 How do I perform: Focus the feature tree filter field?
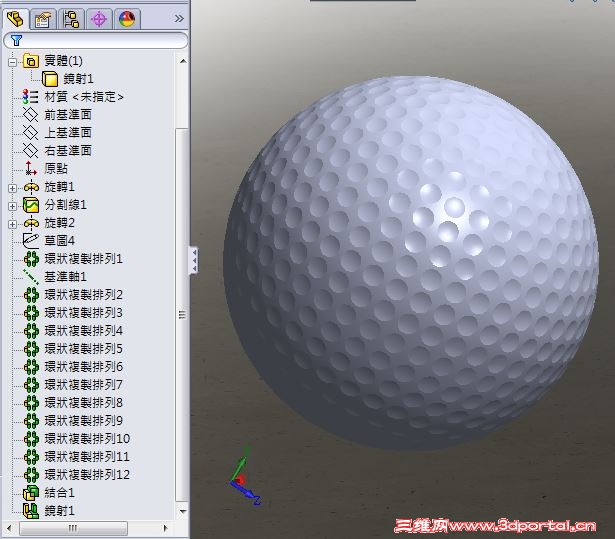pyautogui.click(x=95, y=40)
